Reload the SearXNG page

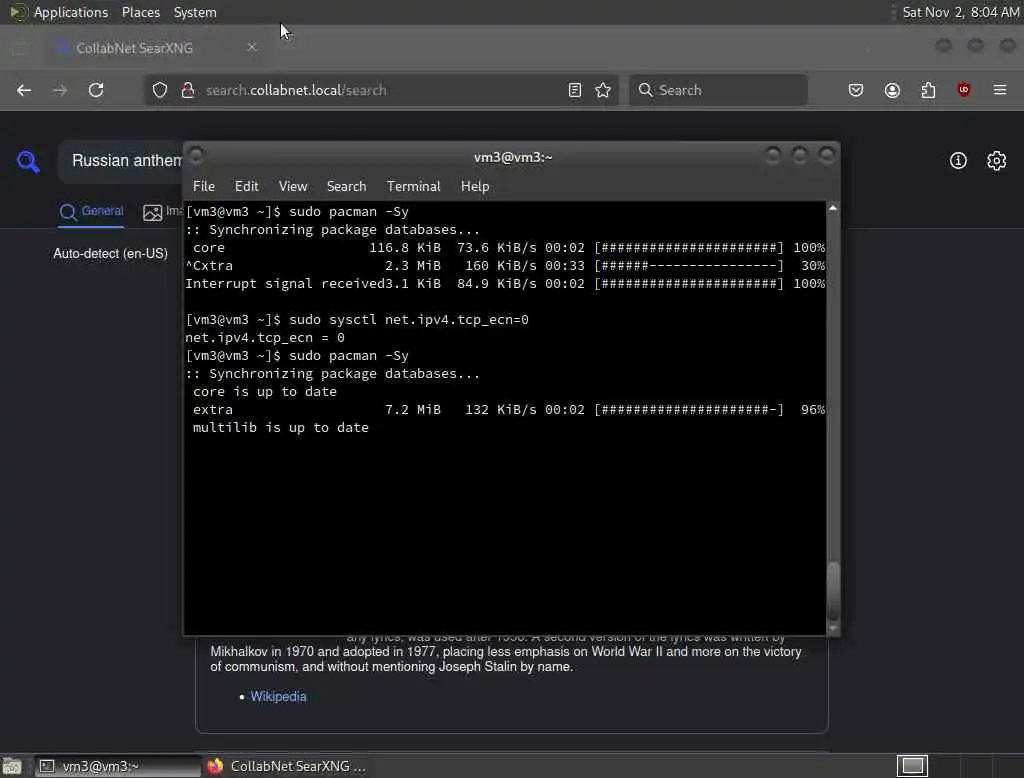tap(96, 90)
